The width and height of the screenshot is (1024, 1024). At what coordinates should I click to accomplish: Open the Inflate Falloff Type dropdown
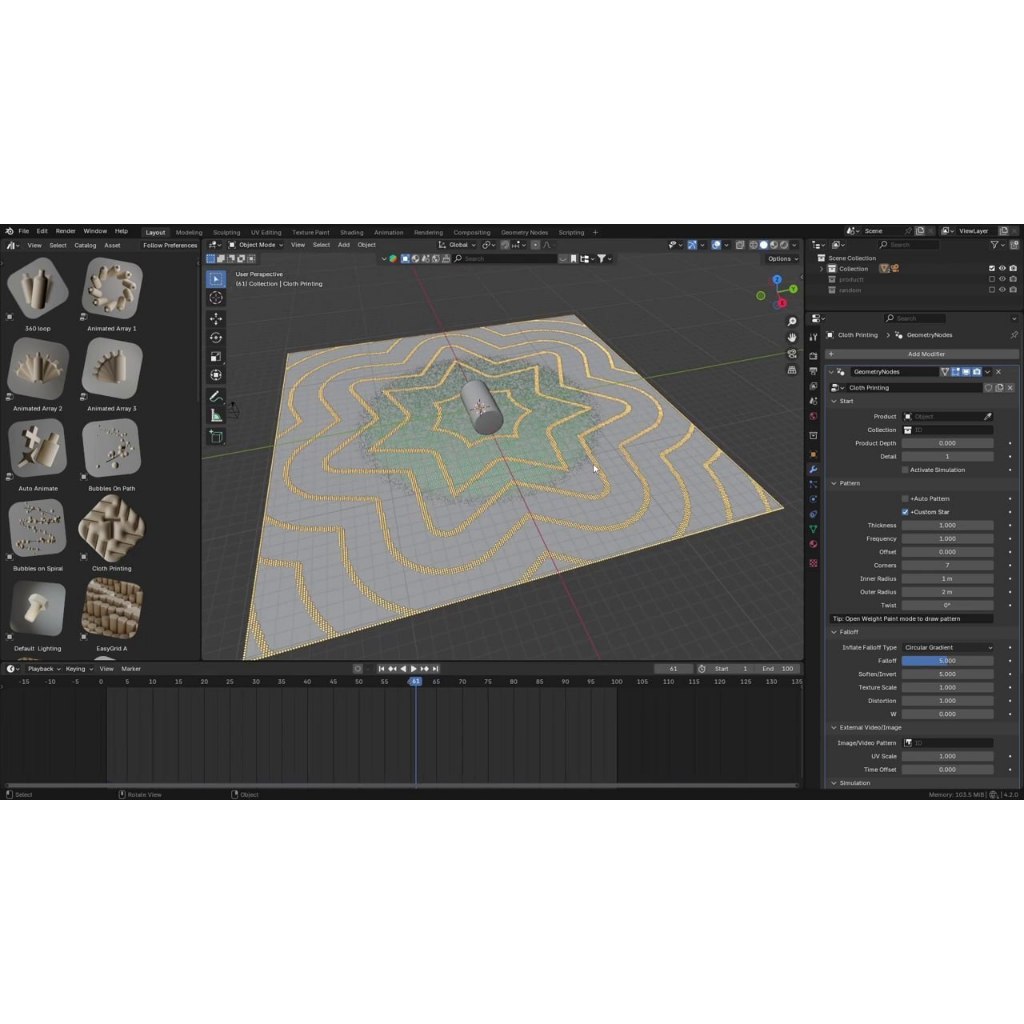coord(947,647)
